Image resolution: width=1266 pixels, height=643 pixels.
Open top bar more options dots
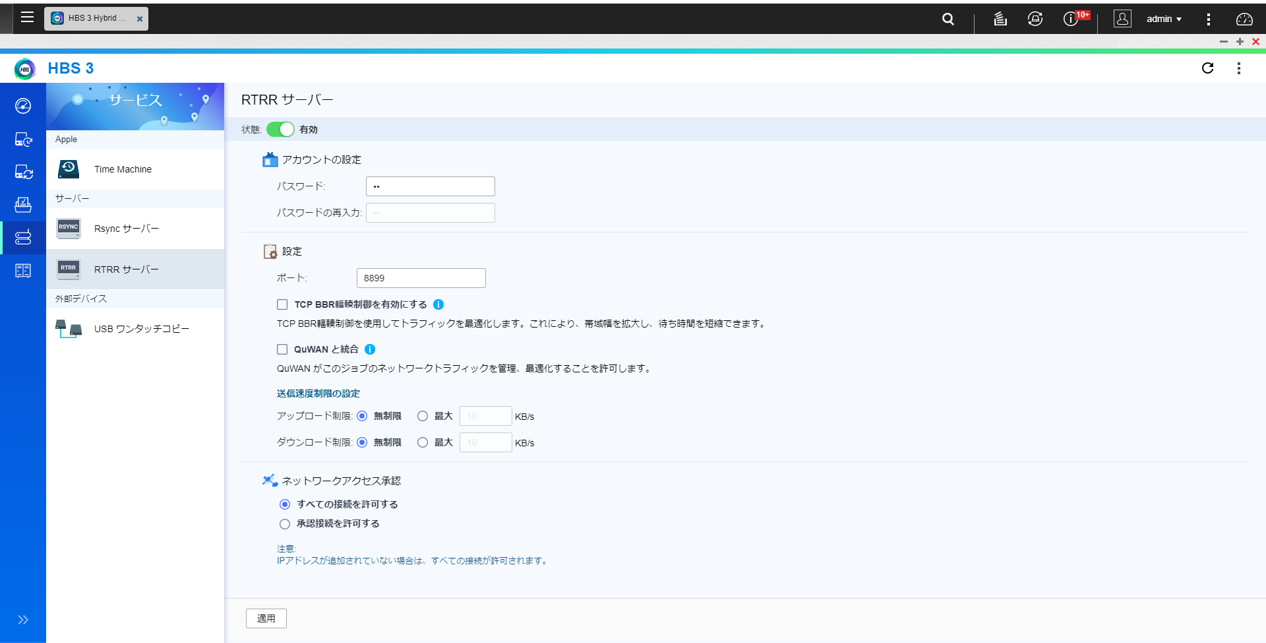coord(1208,19)
